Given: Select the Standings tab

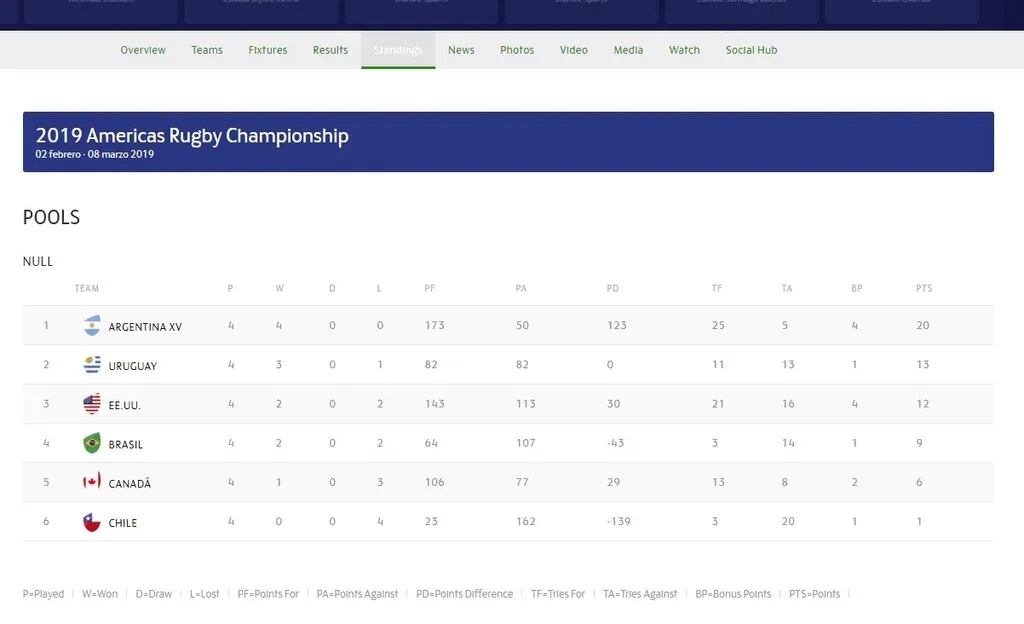Looking at the screenshot, I should click(x=398, y=50).
